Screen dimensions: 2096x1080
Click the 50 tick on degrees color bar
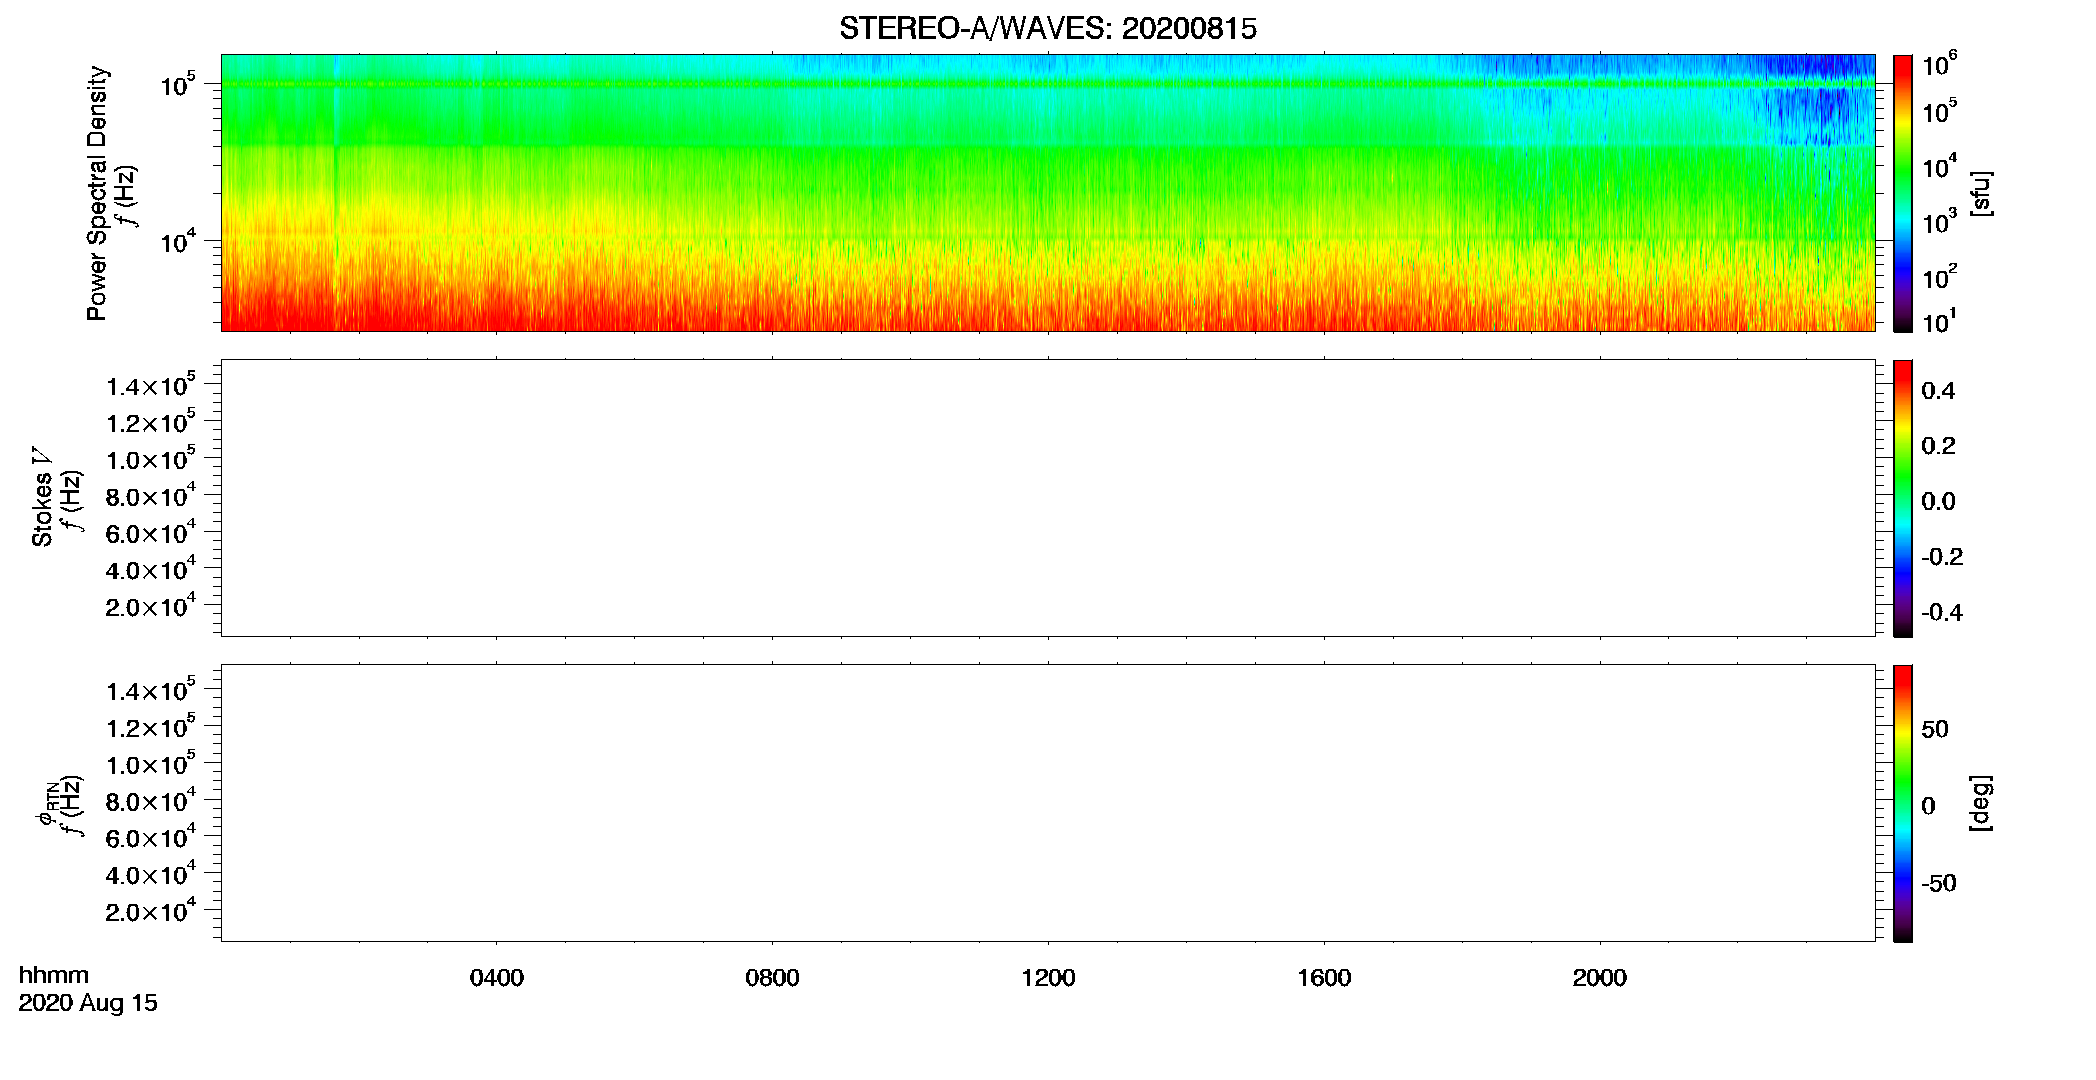1935,729
